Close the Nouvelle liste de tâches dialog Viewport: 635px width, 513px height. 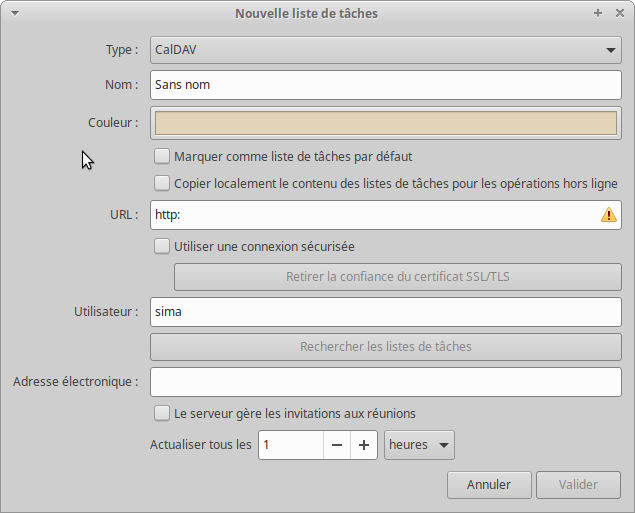(618, 13)
